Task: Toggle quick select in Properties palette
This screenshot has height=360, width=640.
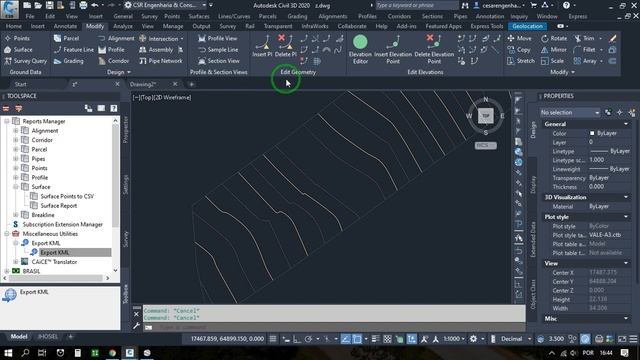Action: pyautogui.click(x=632, y=112)
